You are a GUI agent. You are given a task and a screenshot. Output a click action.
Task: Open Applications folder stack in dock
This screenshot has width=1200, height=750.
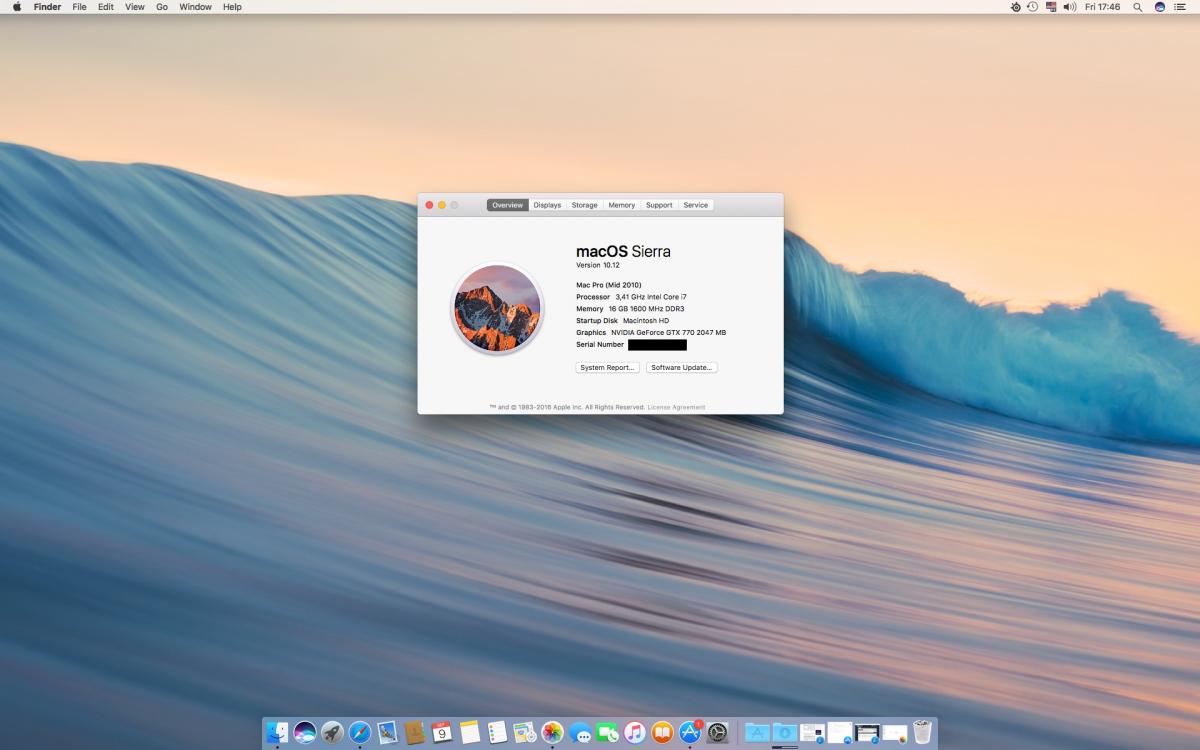tap(757, 733)
